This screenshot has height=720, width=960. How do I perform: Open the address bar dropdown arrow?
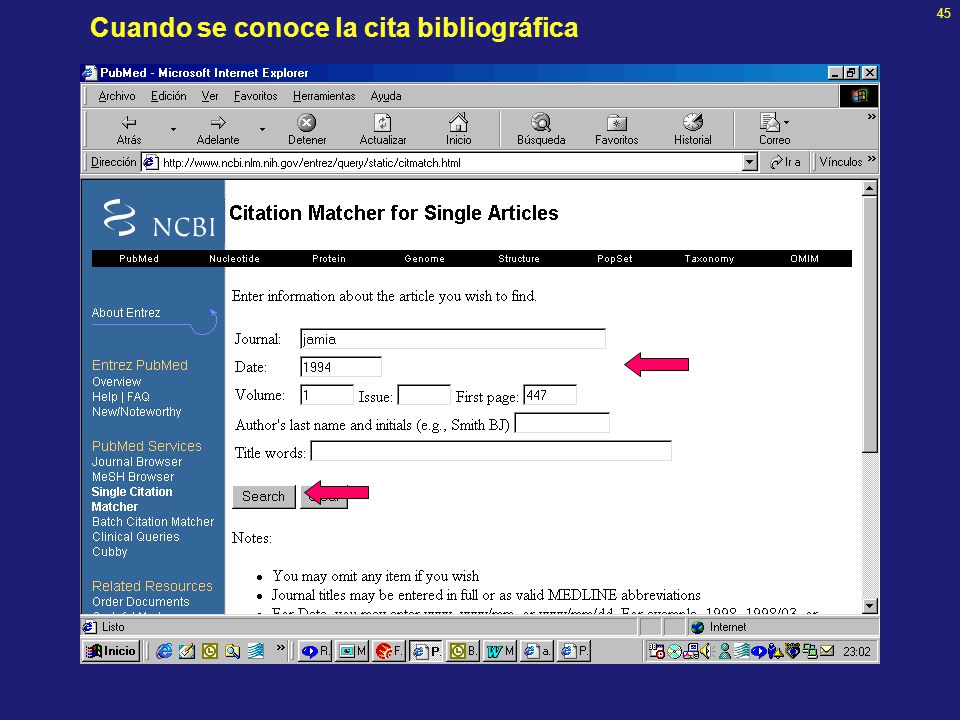(749, 162)
